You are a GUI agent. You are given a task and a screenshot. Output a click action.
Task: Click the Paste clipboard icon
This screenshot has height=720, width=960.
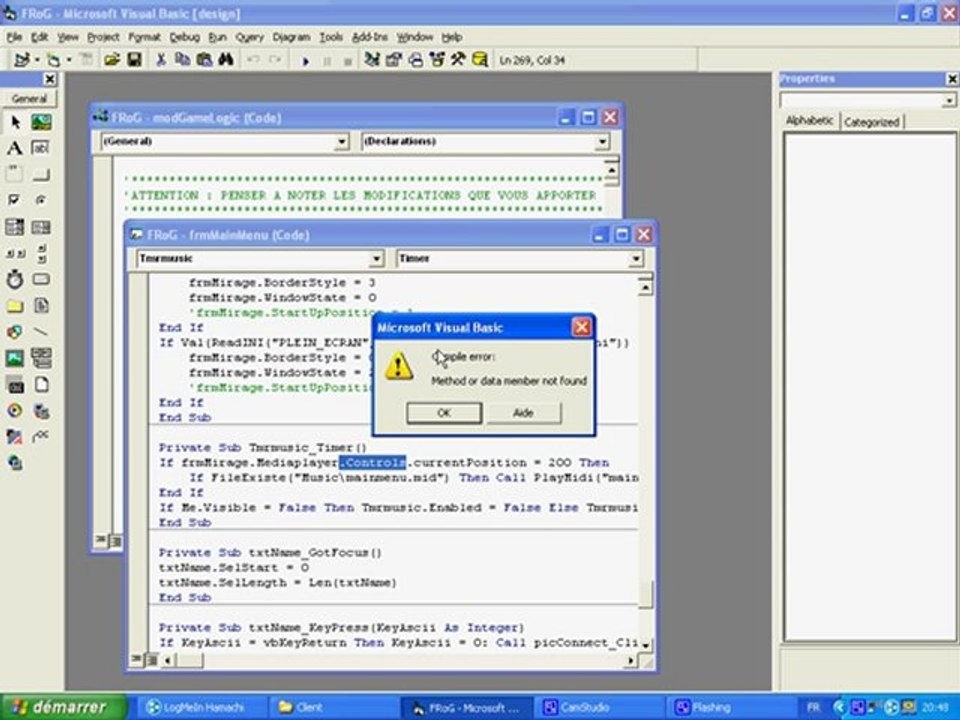point(204,59)
